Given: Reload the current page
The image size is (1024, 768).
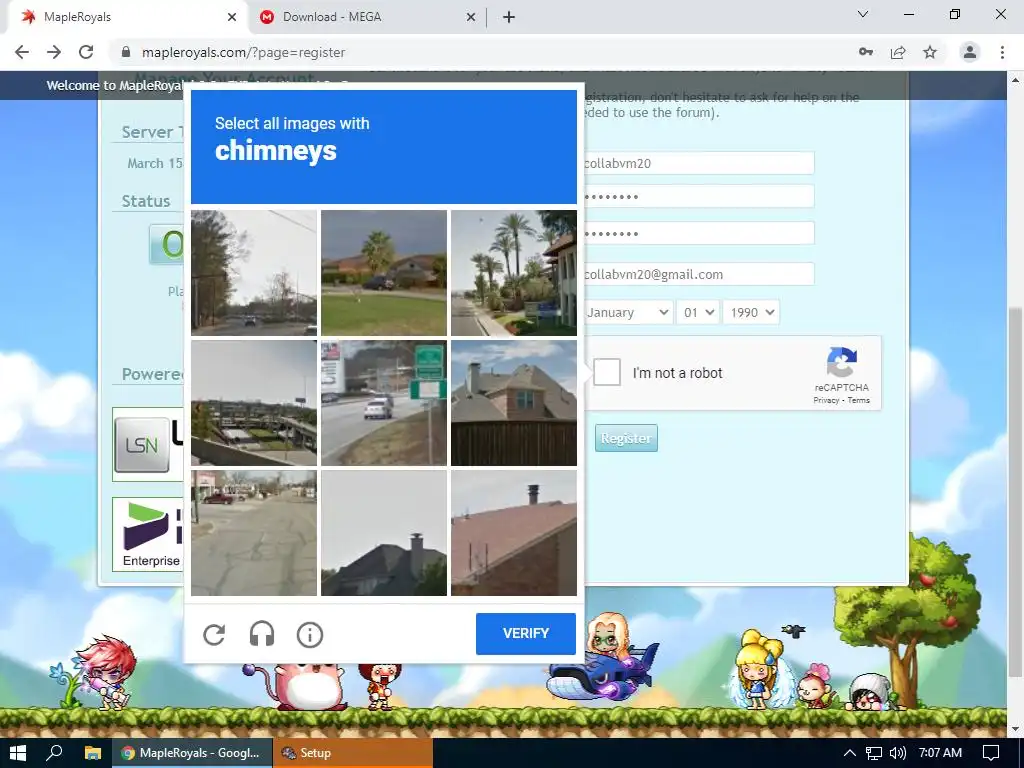Looking at the screenshot, I should point(86,52).
